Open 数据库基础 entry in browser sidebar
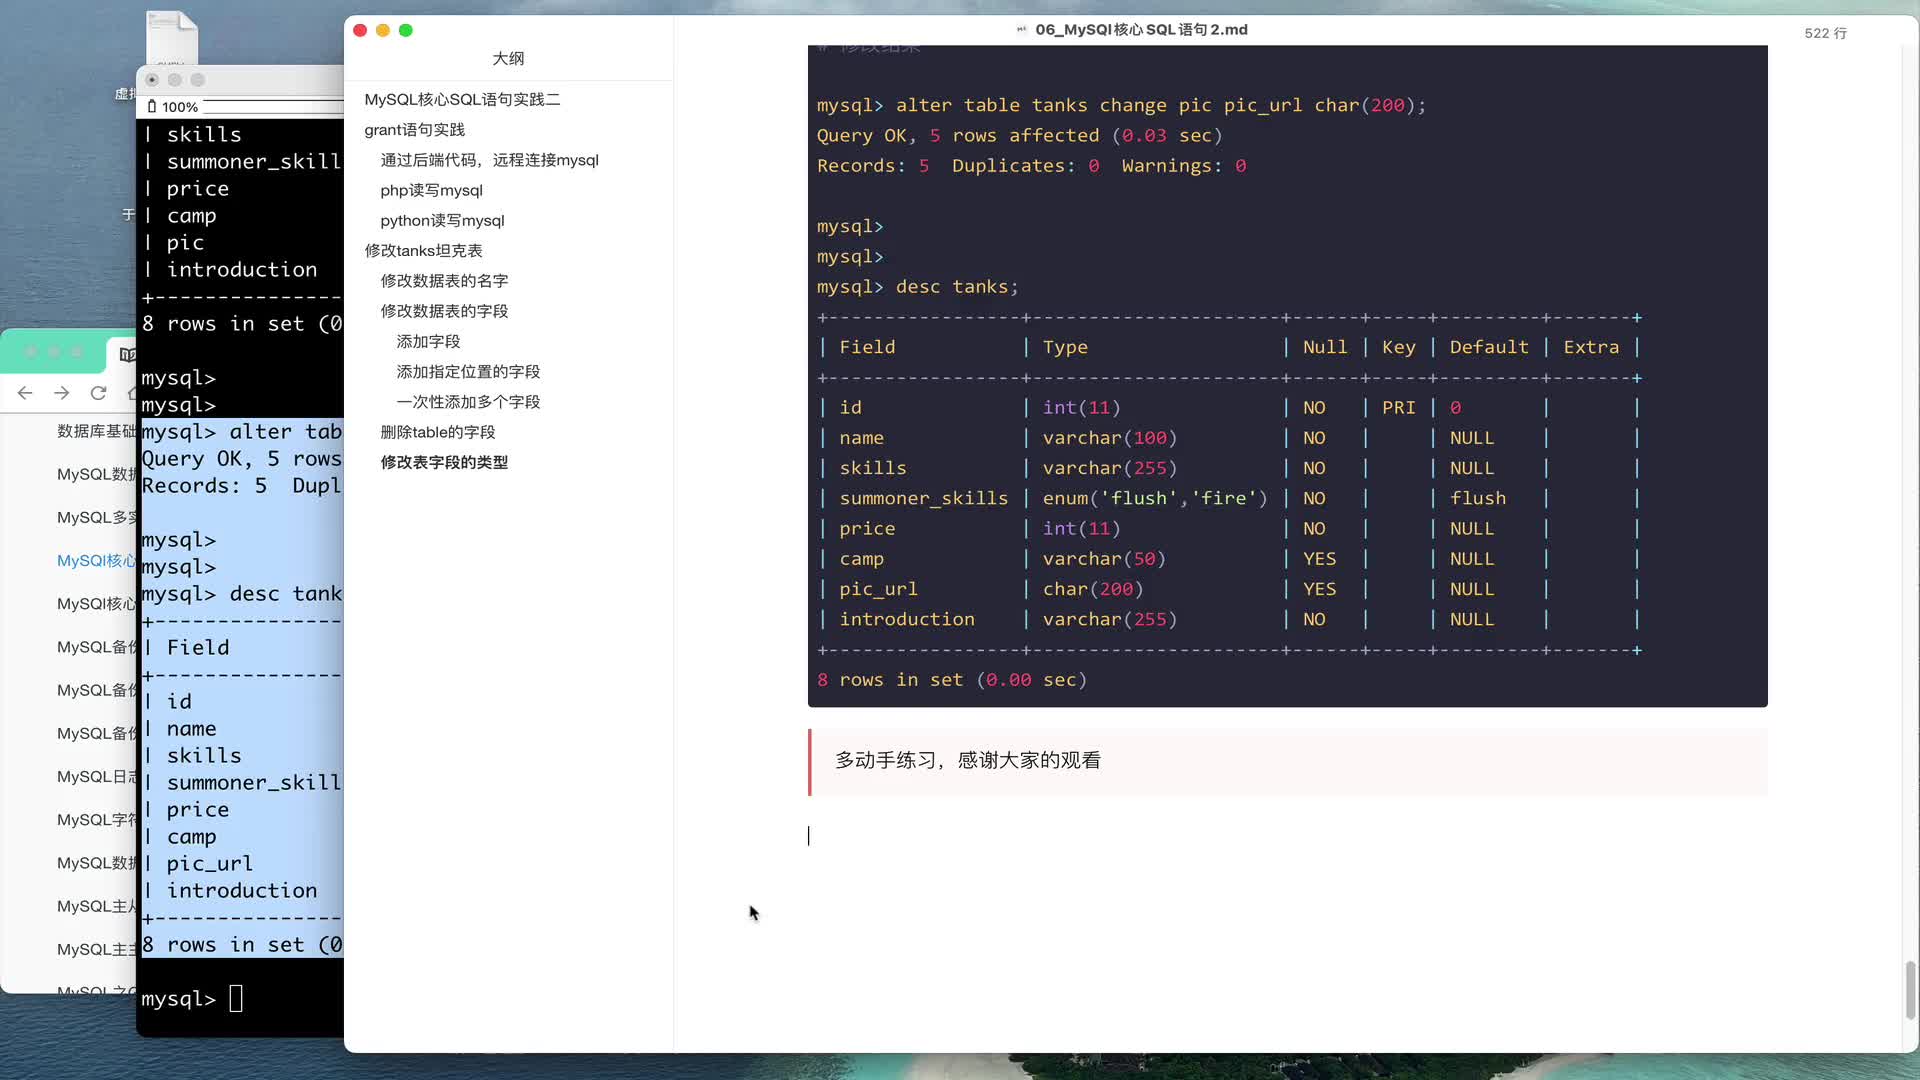This screenshot has width=1920, height=1080. (x=95, y=431)
